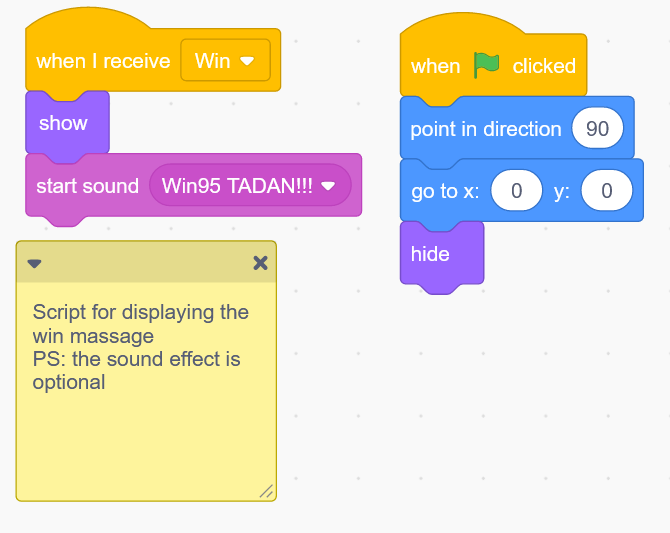Click the show block
670x533 pixels.
[x=67, y=123]
